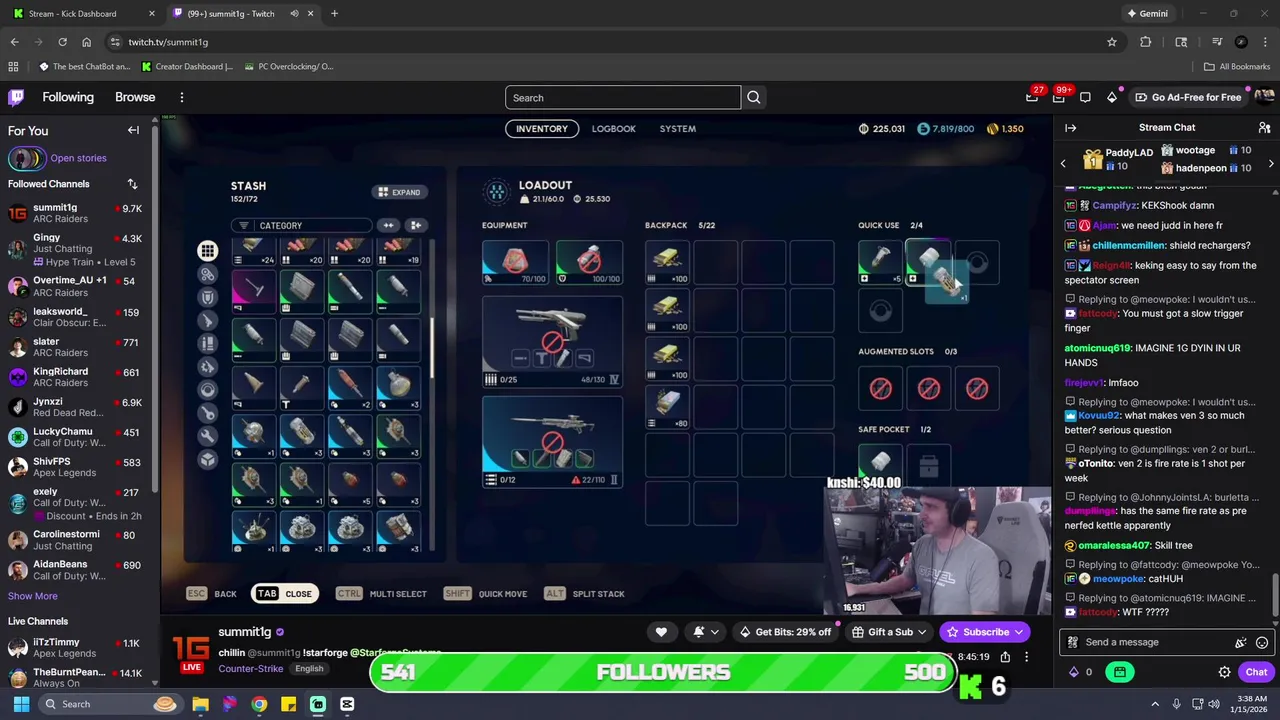Mute audio on the summit1g Twitch tab
The image size is (1280, 720).
tap(294, 13)
